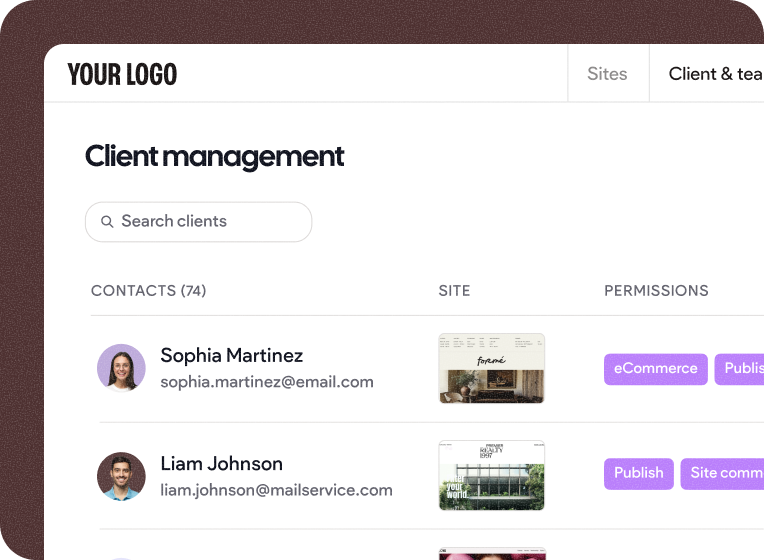Screen dimensions: 764x560
Task: Click the PERMISSIONS column header
Action: [x=656, y=290]
